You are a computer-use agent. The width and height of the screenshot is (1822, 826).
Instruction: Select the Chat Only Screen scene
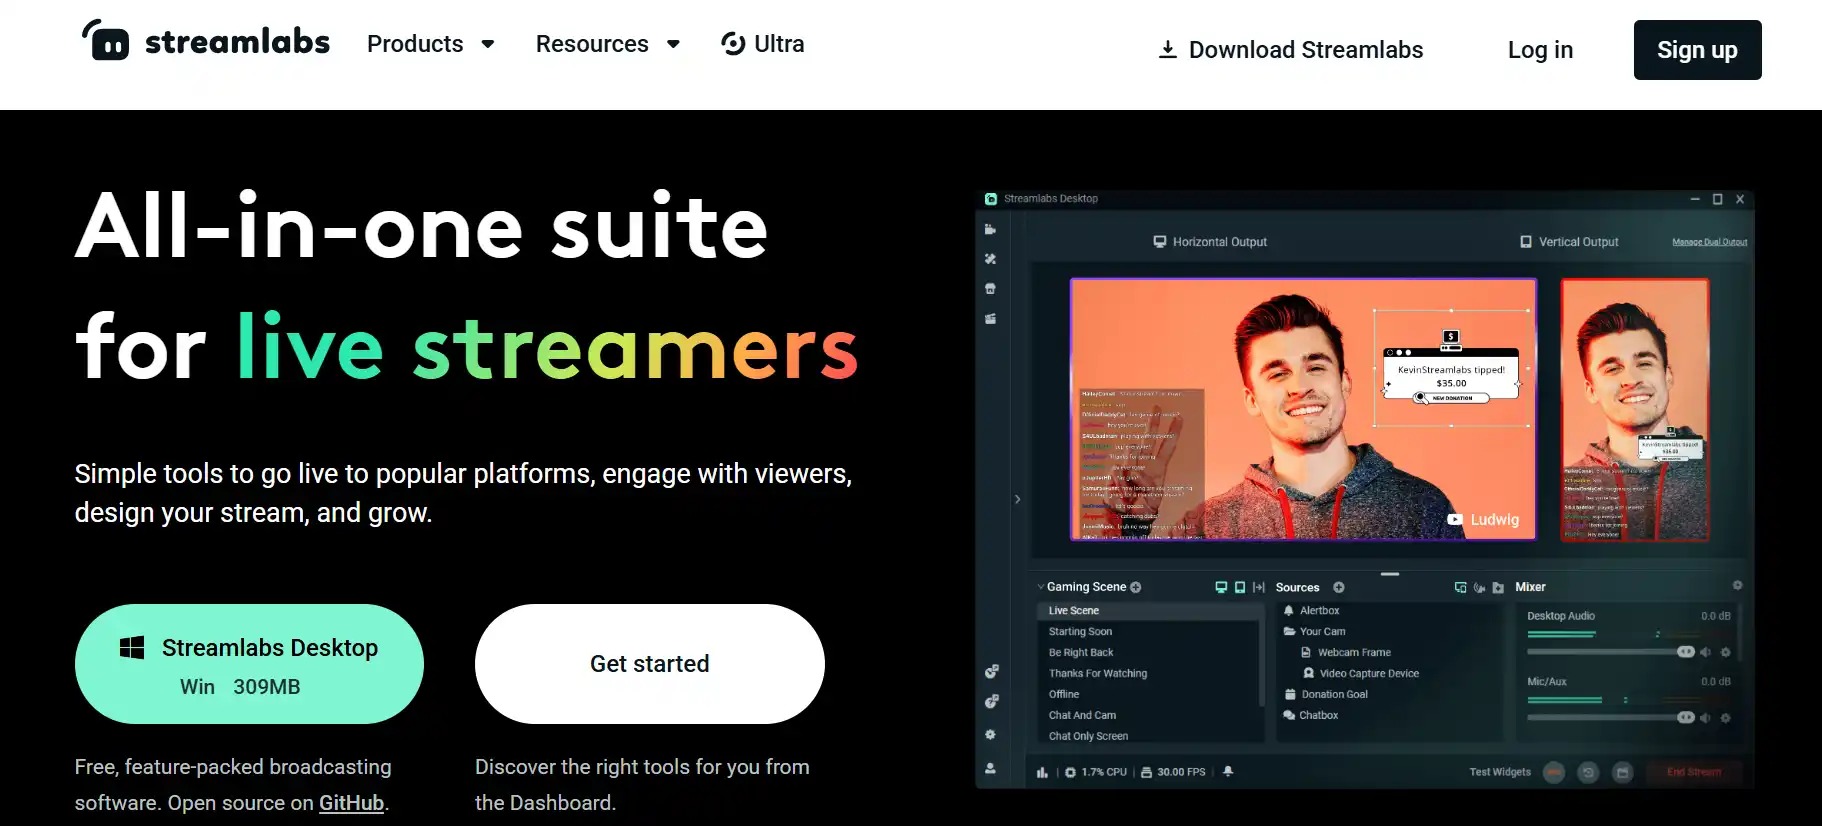pos(1088,736)
